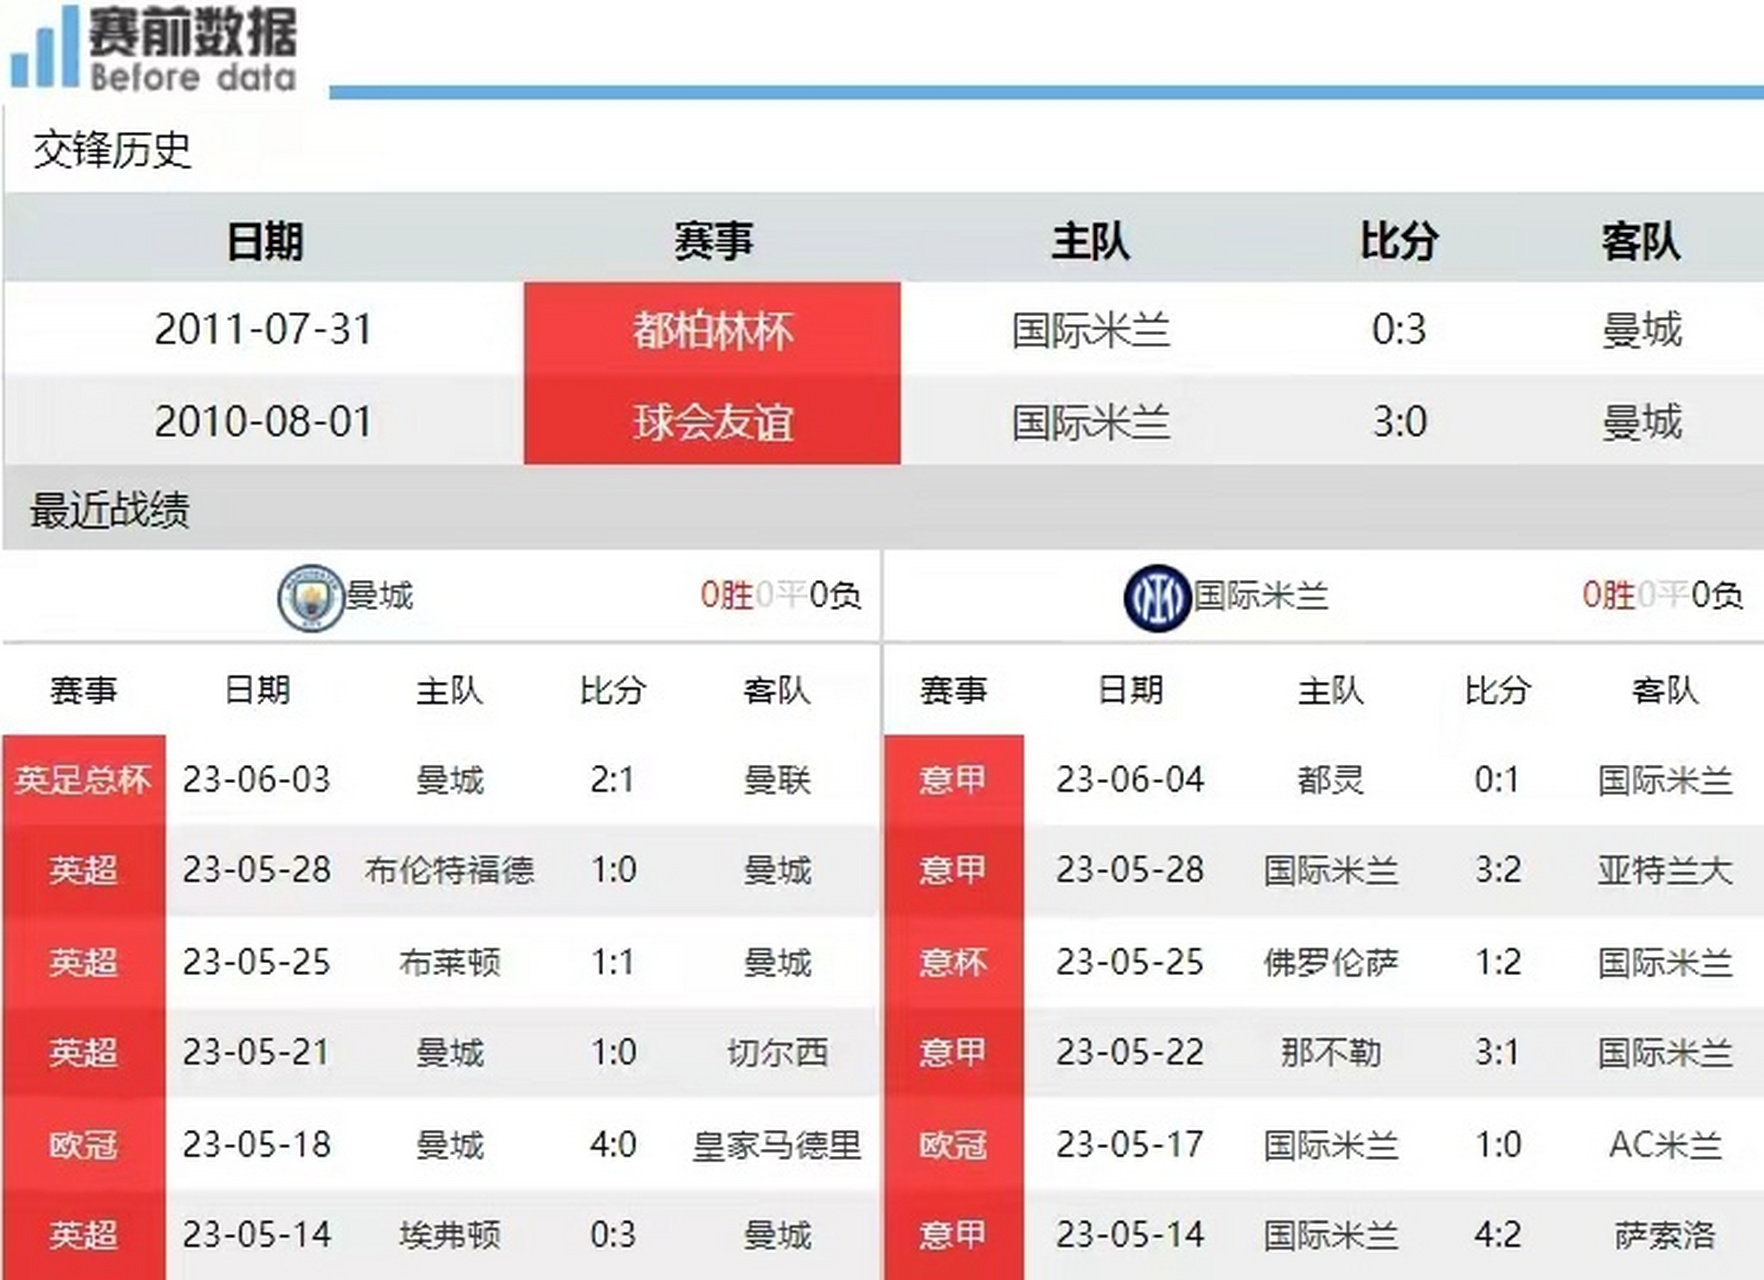Select the 球会友谊 competition cell
This screenshot has width=1764, height=1280.
click(712, 421)
